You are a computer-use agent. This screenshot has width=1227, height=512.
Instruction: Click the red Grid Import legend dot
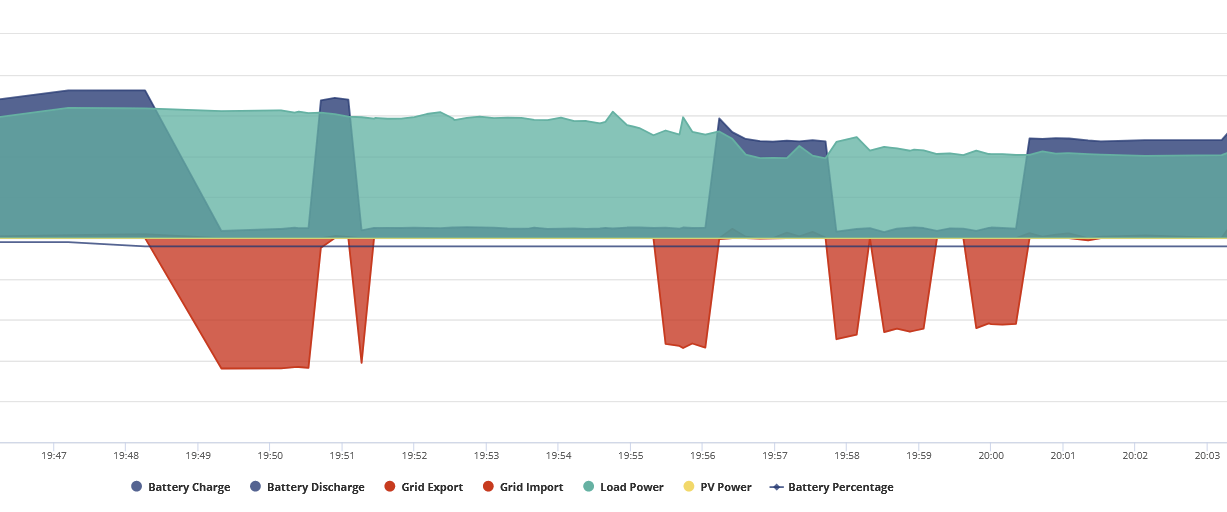[489, 487]
